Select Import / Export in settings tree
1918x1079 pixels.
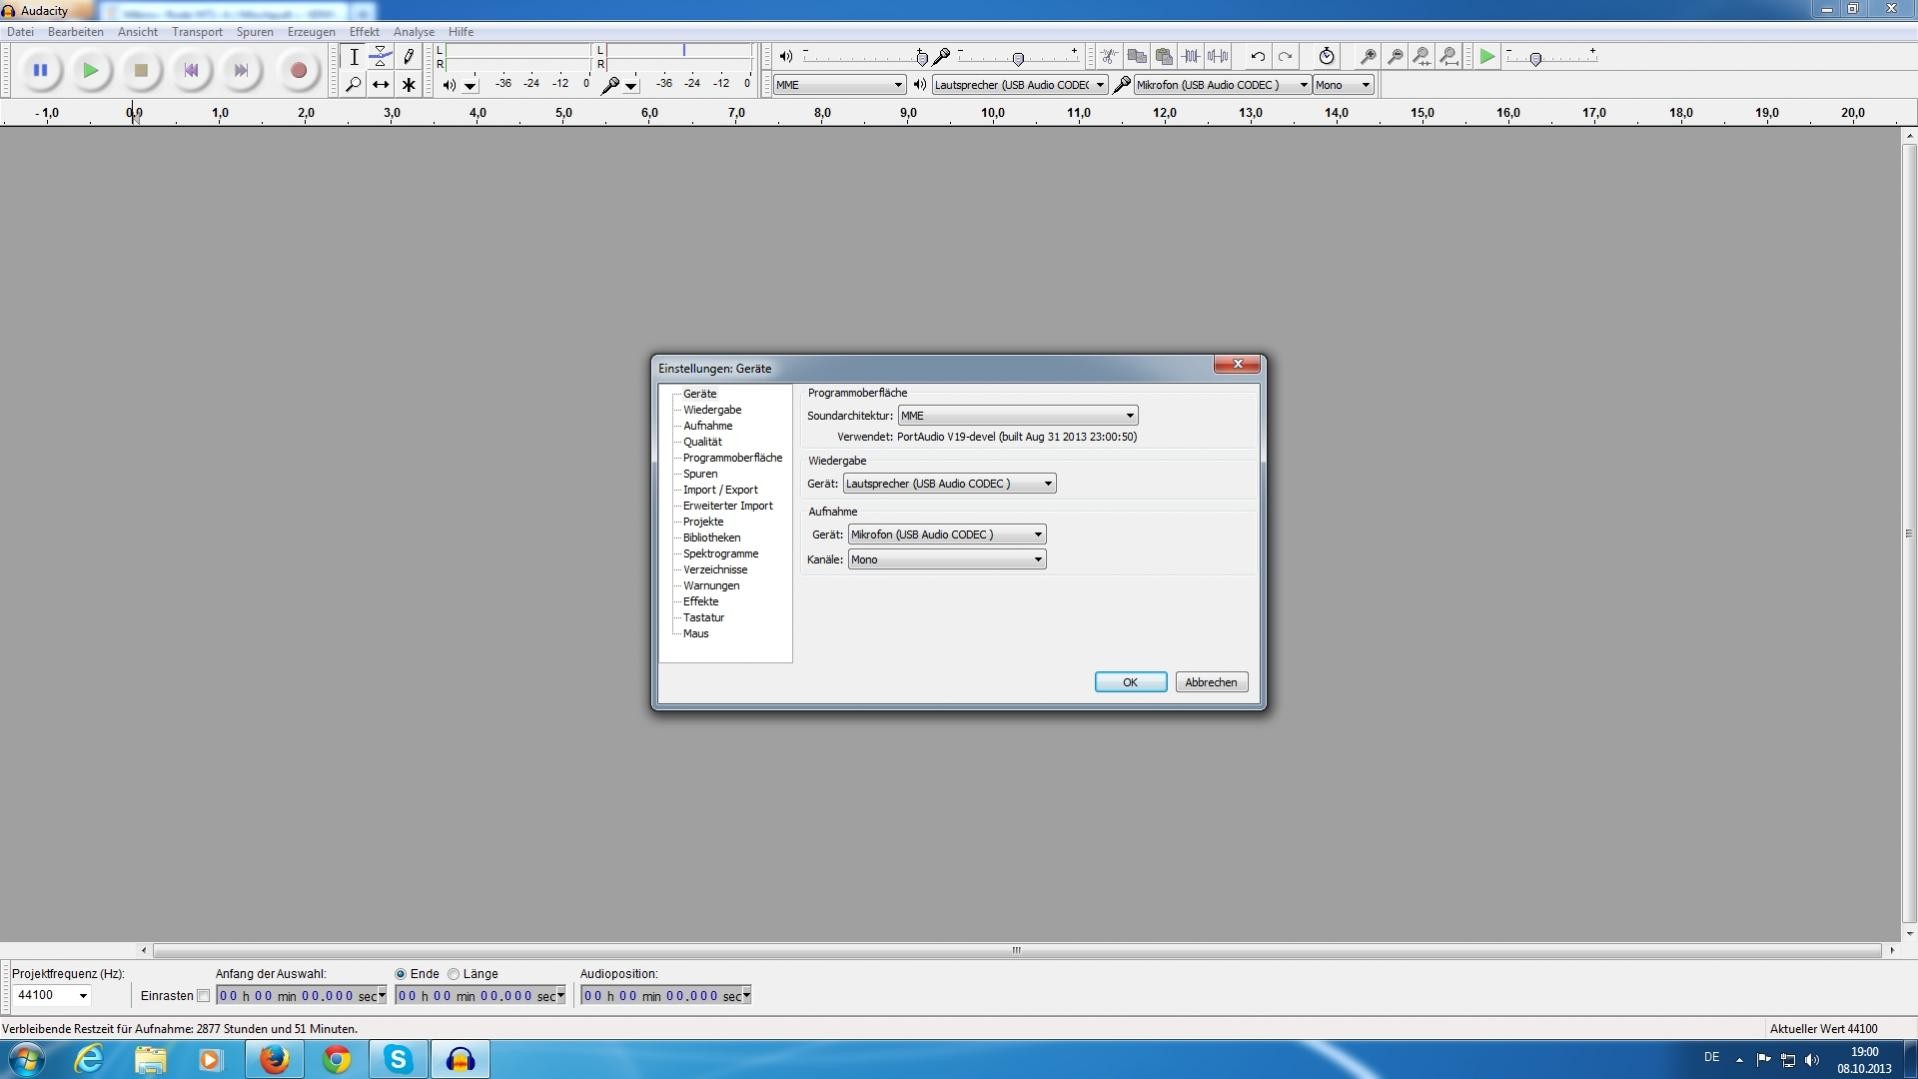pyautogui.click(x=720, y=490)
